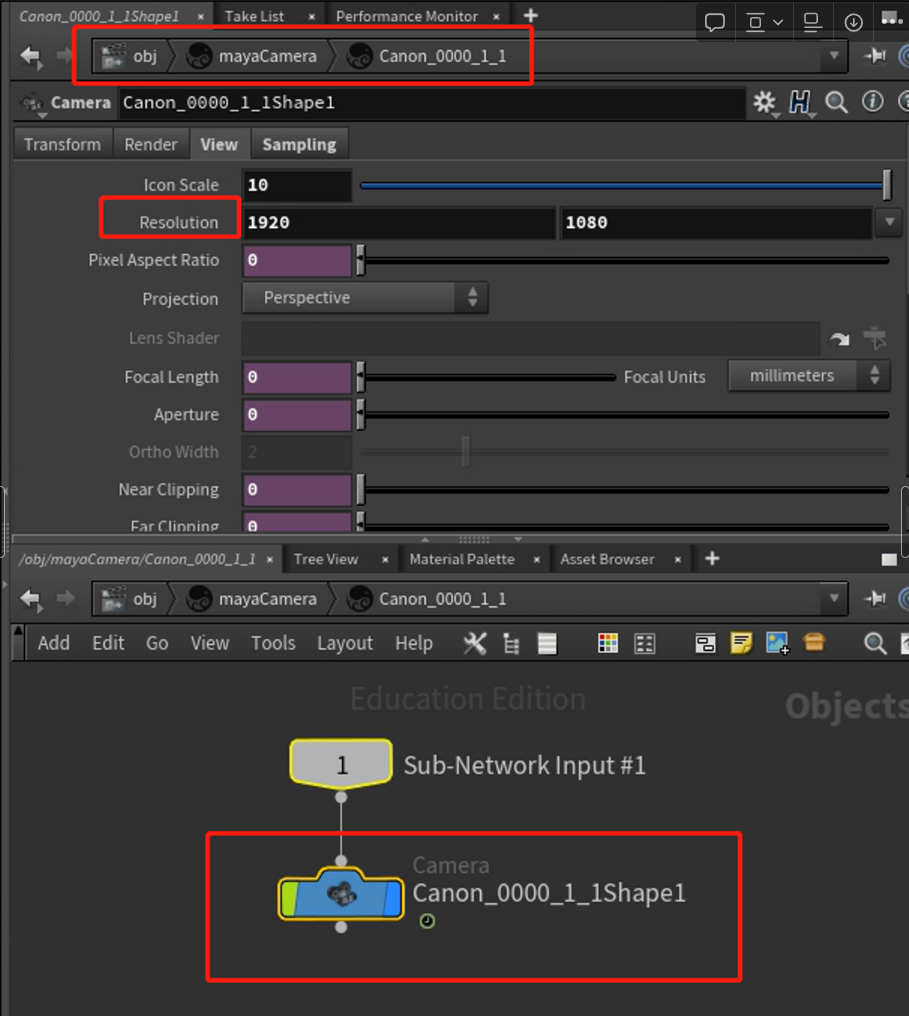Click the network search magnifier icon

point(875,643)
